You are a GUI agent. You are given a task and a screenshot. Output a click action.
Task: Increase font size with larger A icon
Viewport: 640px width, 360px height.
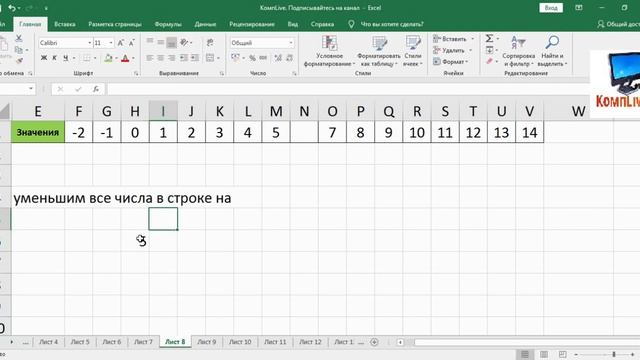click(121, 43)
